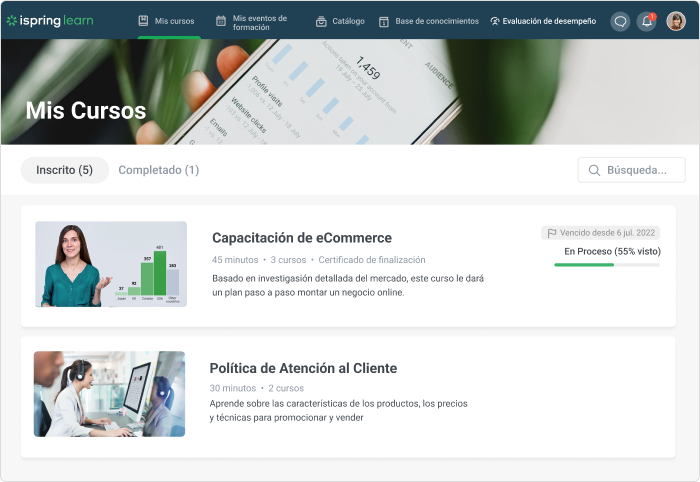Open Evaluación de desempeño

coord(543,21)
